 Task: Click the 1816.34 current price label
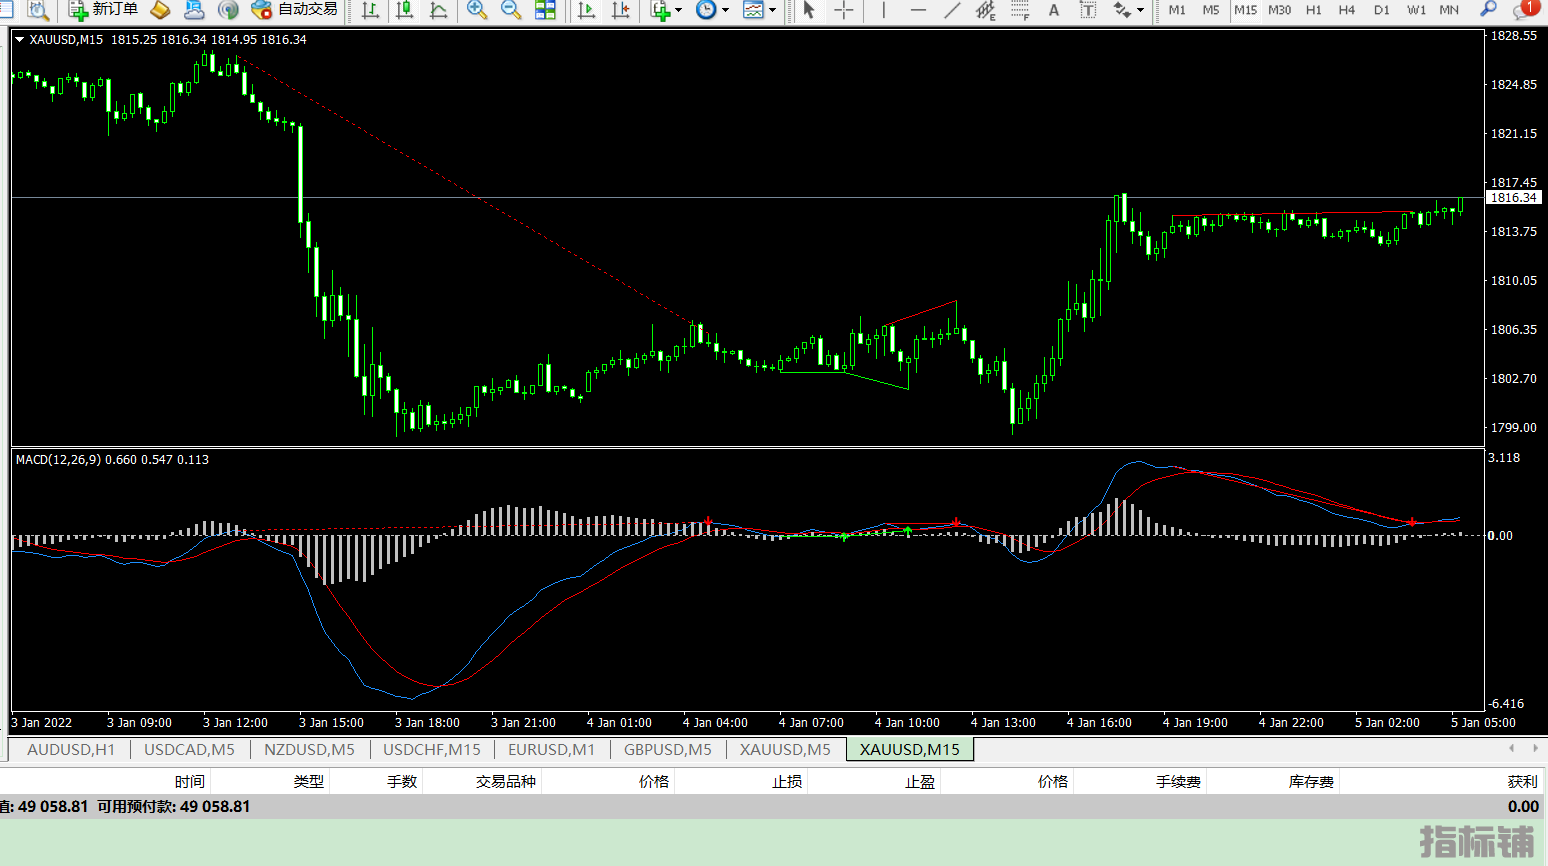point(1514,198)
